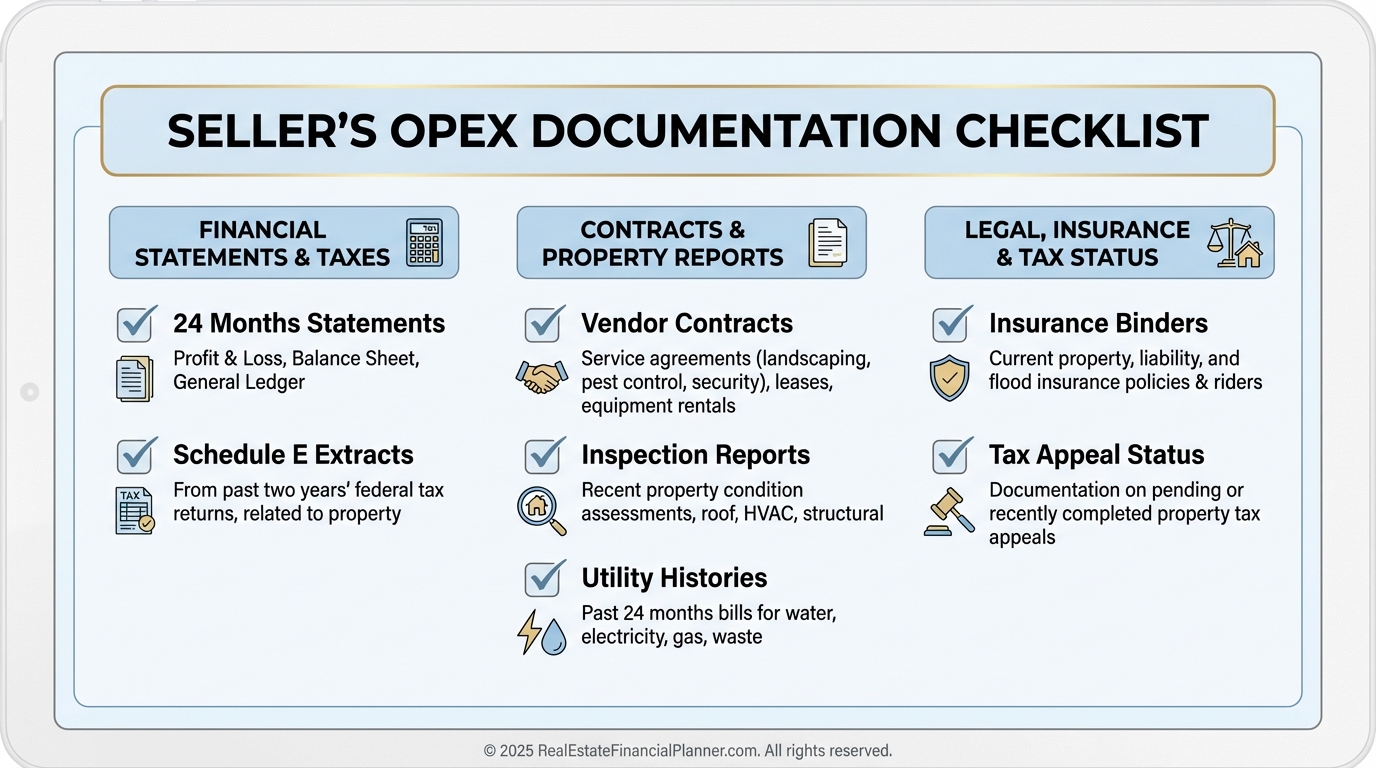
Task: Open the RealEstateFinancialPlanner.com copyright link
Action: (x=687, y=750)
